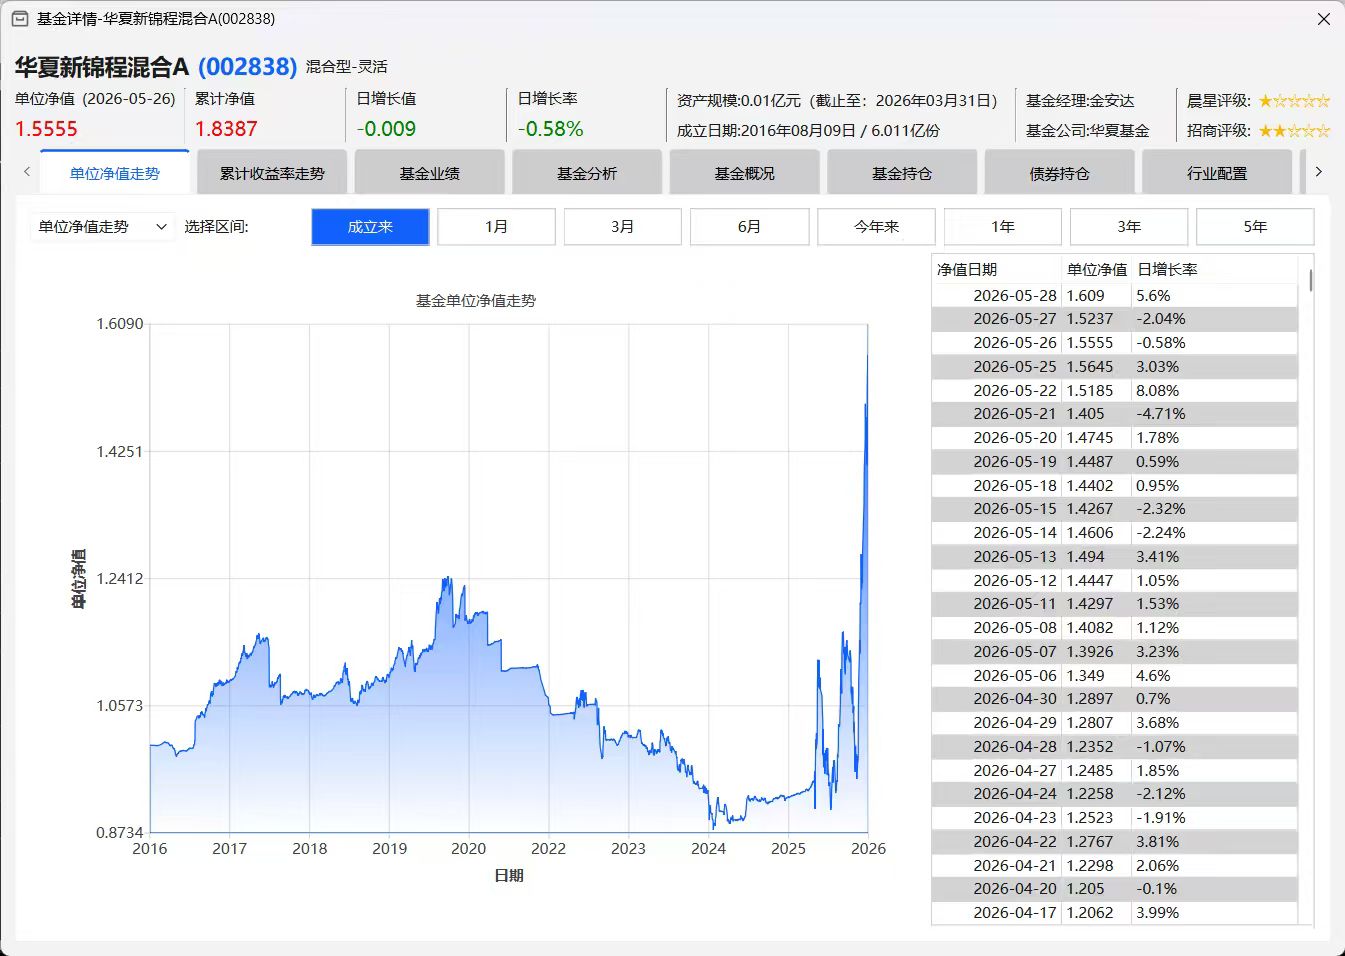Click the window title bar app icon
The width and height of the screenshot is (1345, 956).
point(19,18)
